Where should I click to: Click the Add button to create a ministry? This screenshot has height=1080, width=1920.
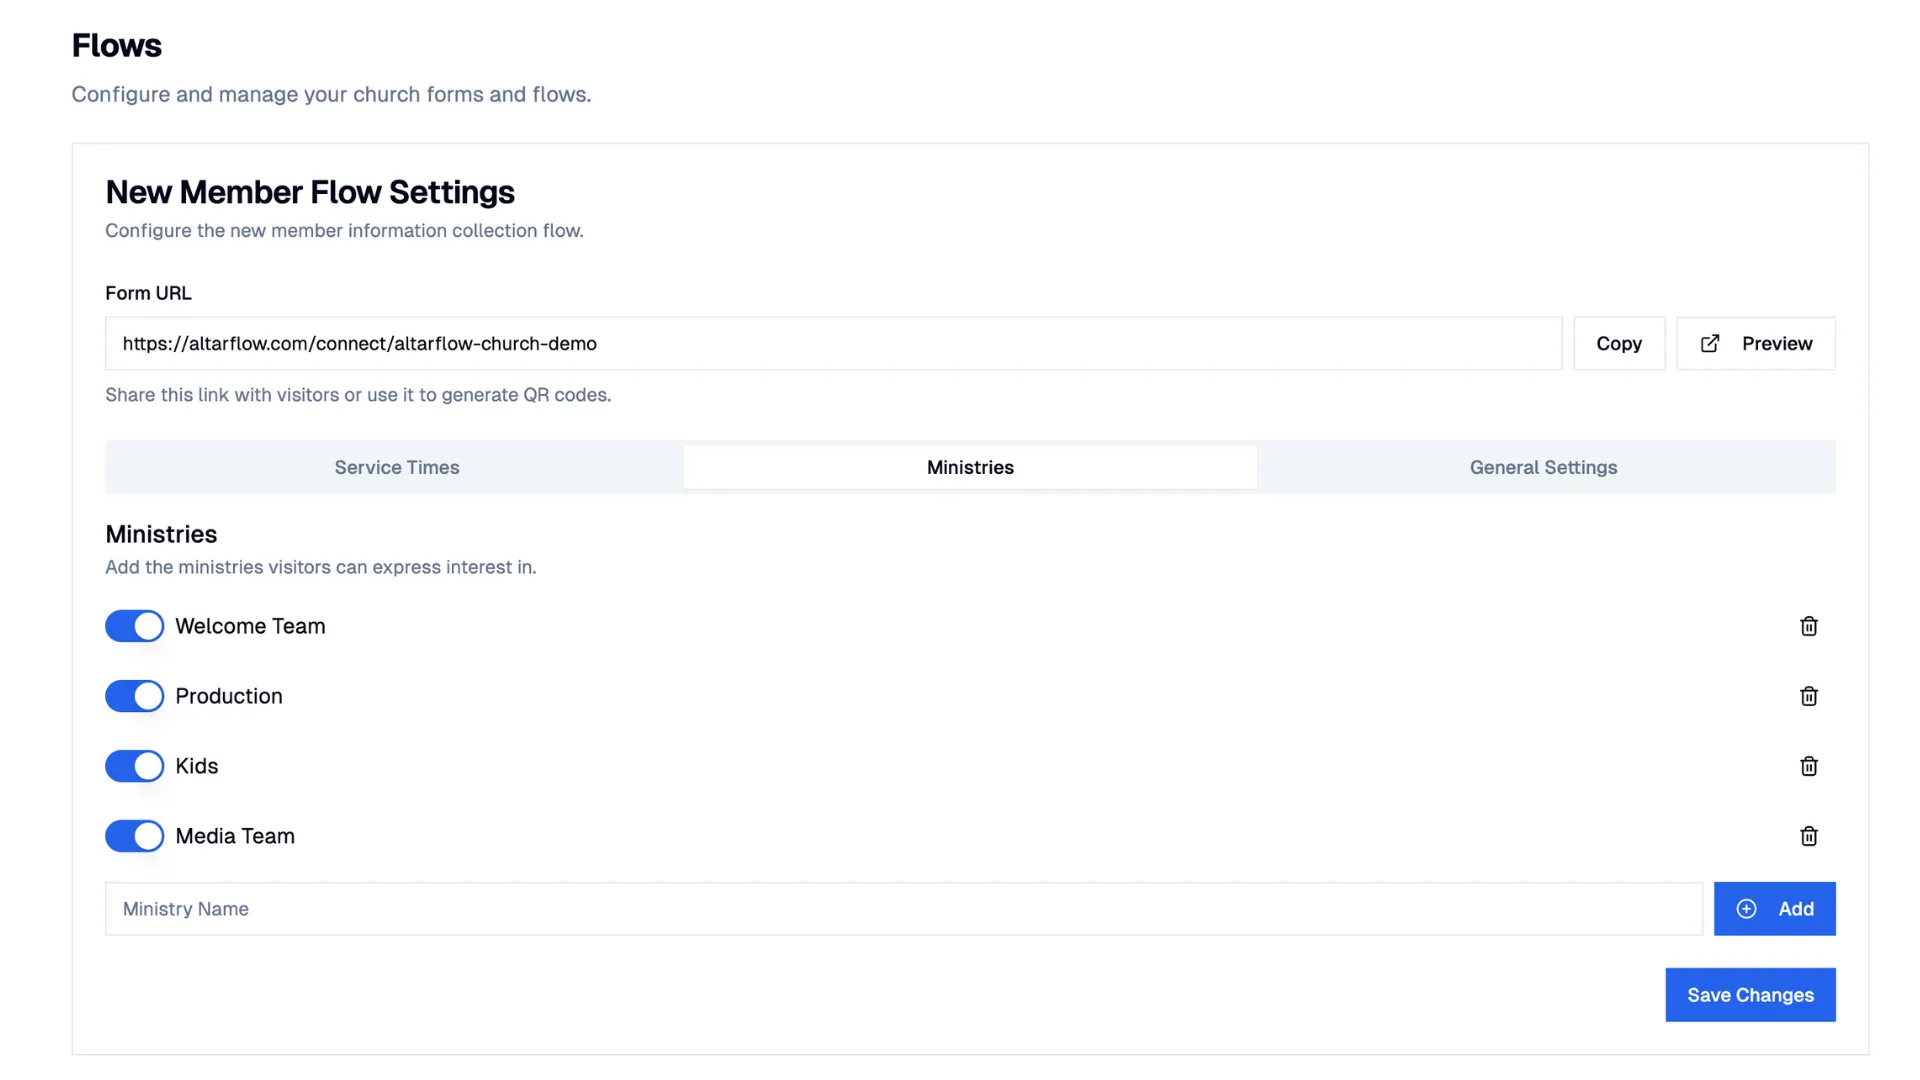click(x=1775, y=909)
